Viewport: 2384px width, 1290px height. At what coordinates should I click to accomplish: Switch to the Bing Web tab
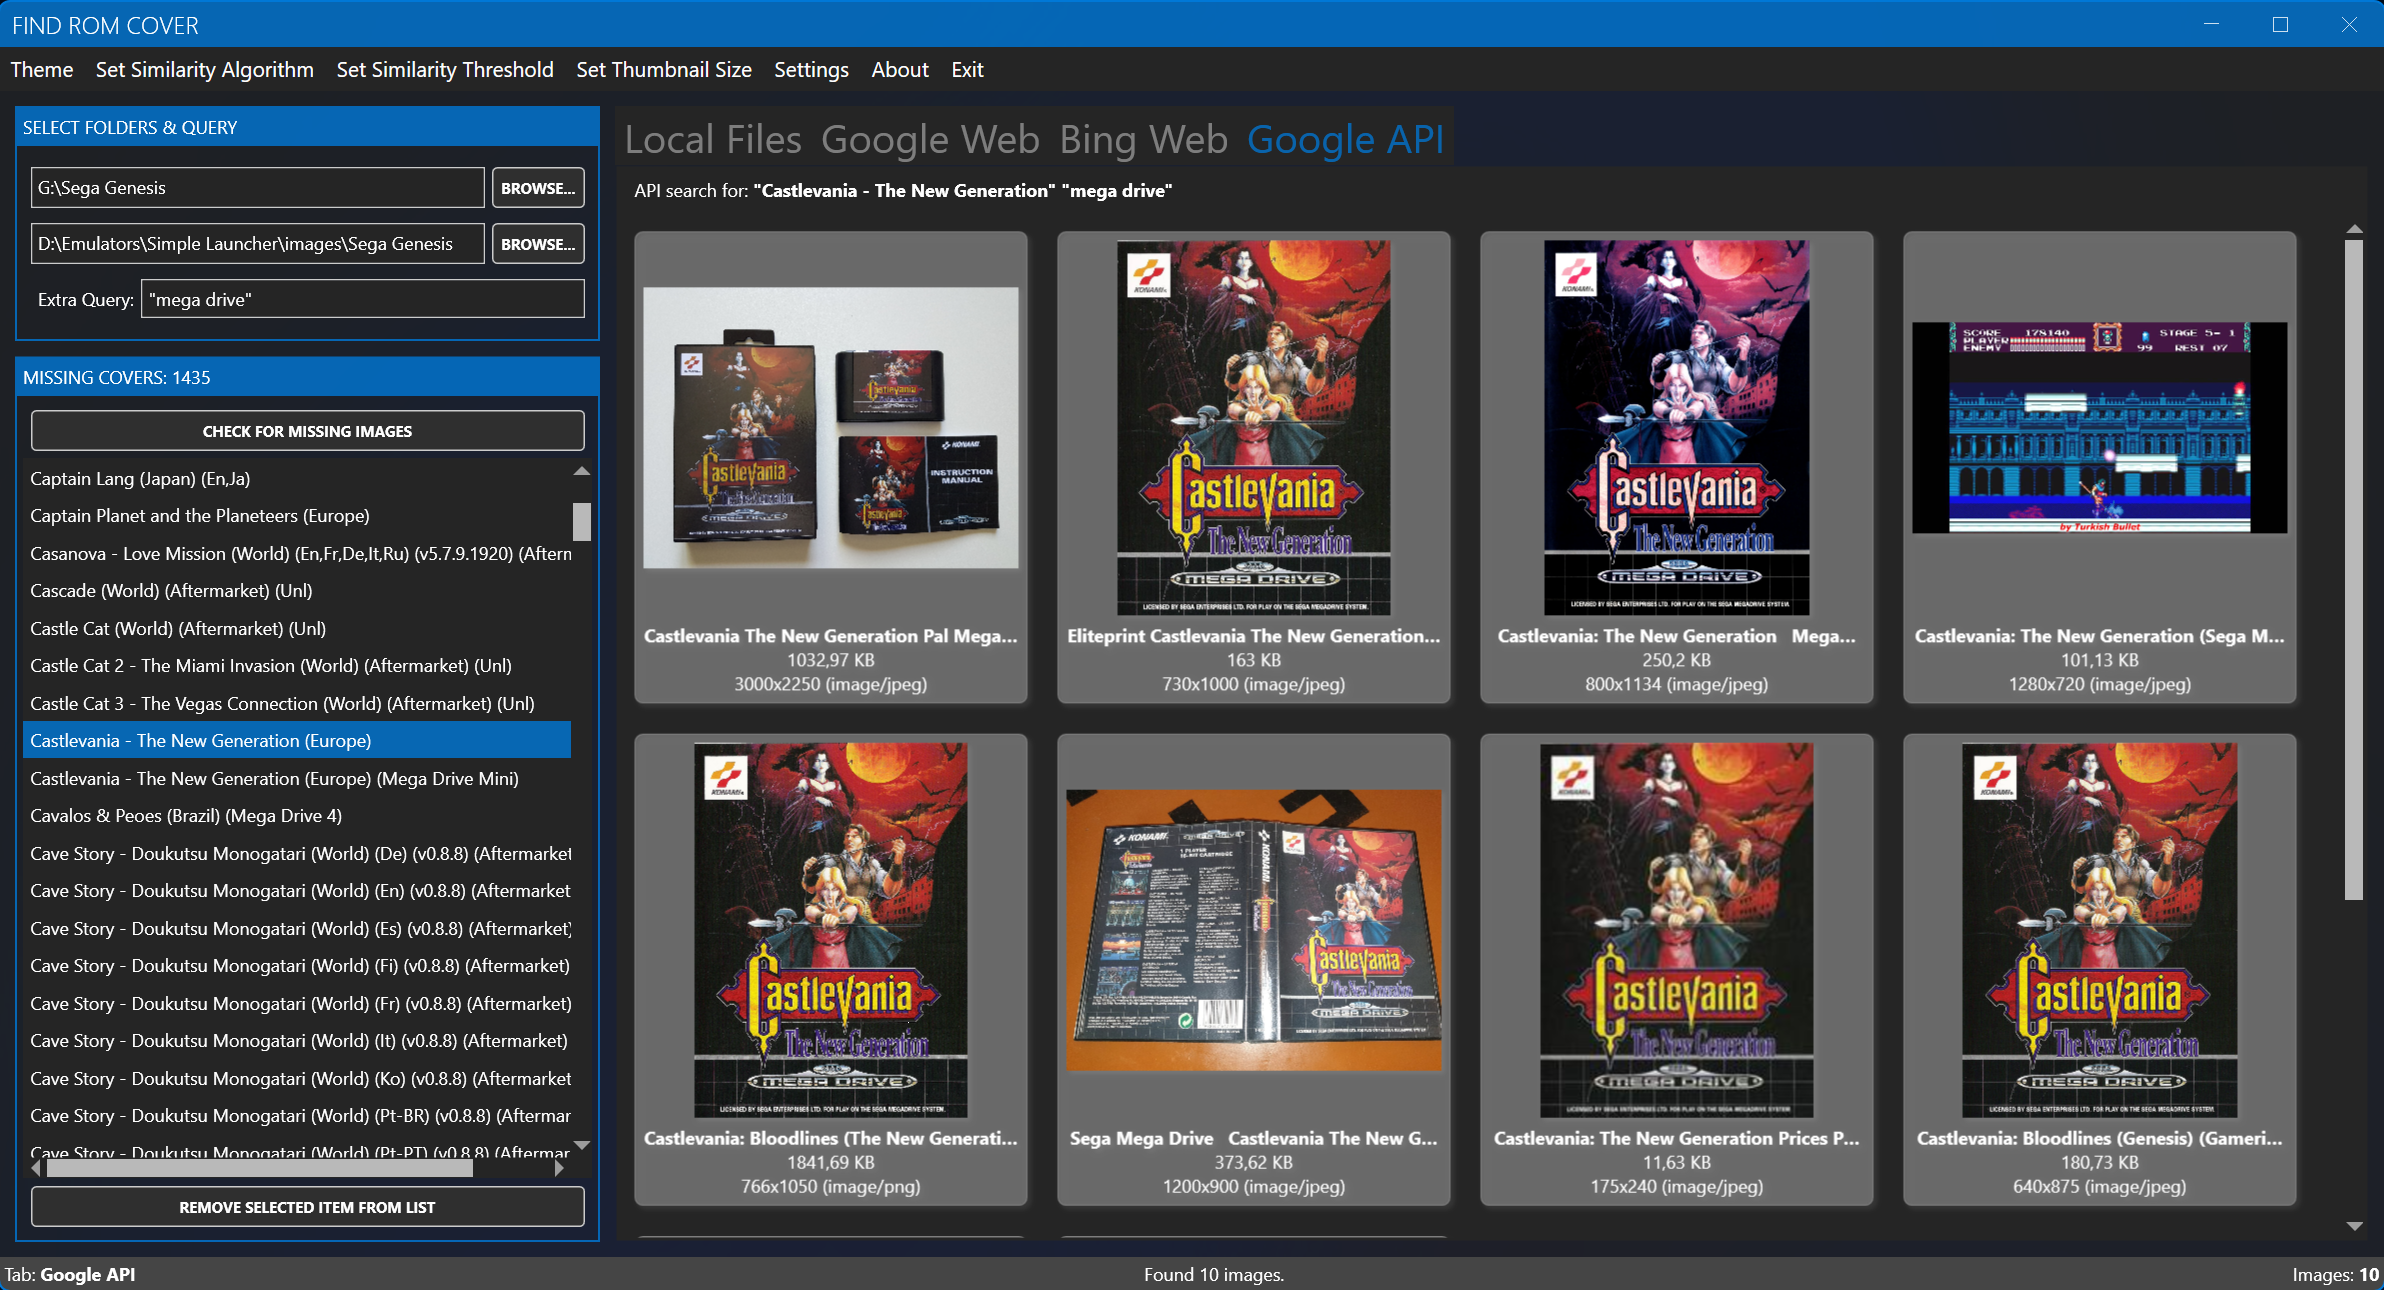(x=1143, y=140)
